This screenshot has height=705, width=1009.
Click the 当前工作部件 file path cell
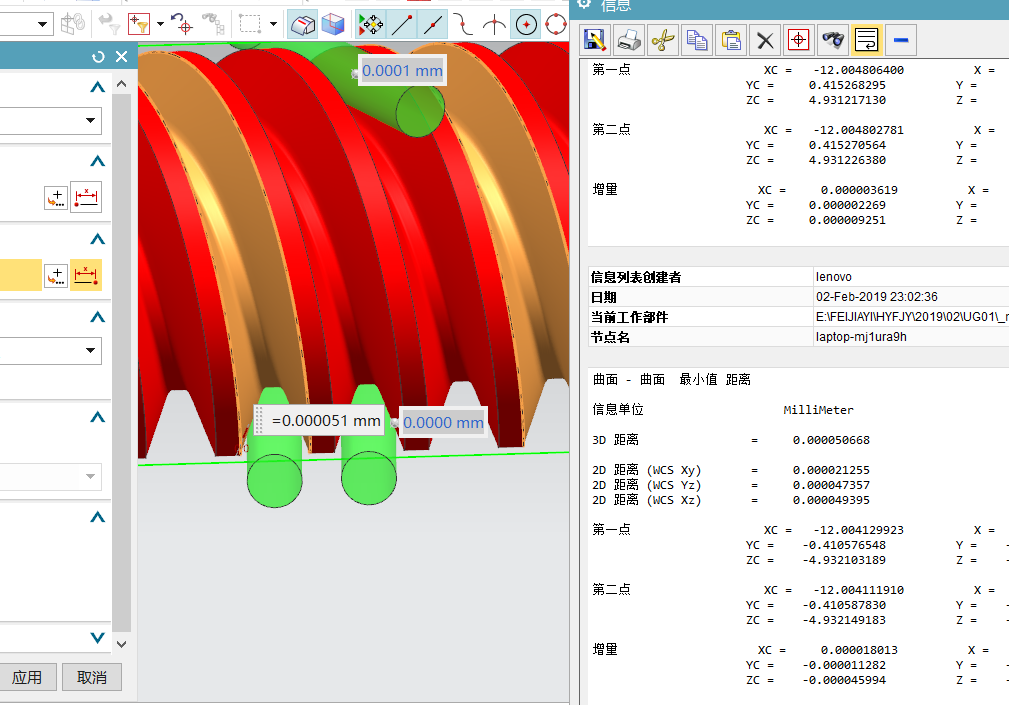[911, 316]
